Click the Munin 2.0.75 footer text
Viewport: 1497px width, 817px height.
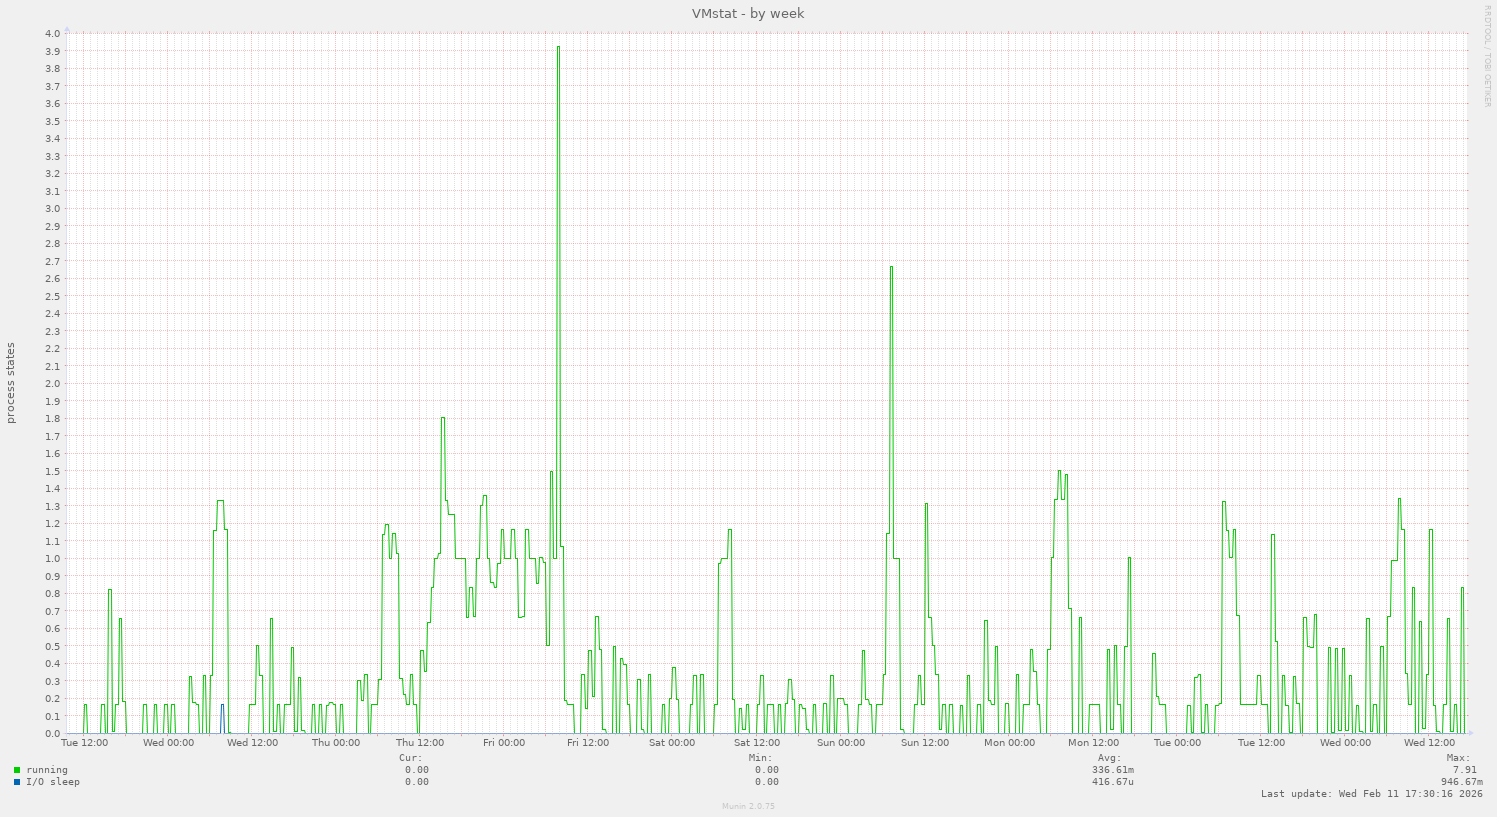click(x=748, y=806)
